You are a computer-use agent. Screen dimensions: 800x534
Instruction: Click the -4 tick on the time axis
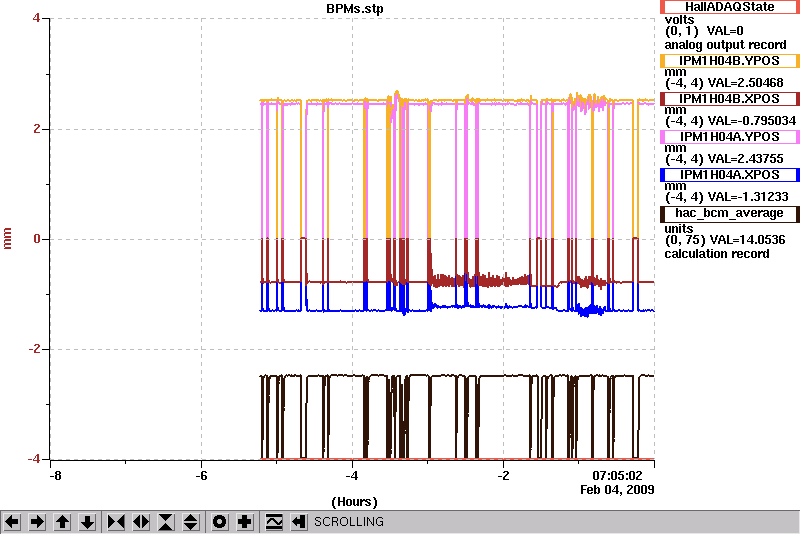[x=352, y=476]
